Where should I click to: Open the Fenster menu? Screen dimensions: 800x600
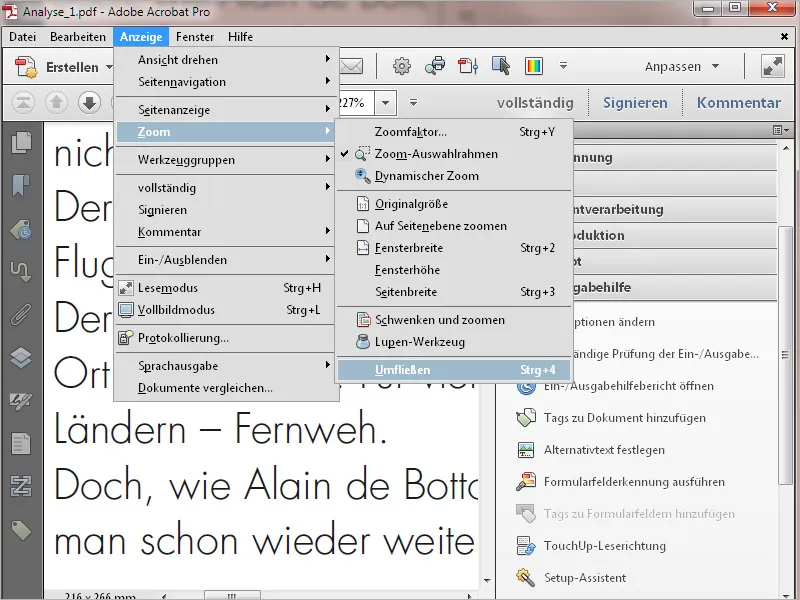[x=194, y=37]
